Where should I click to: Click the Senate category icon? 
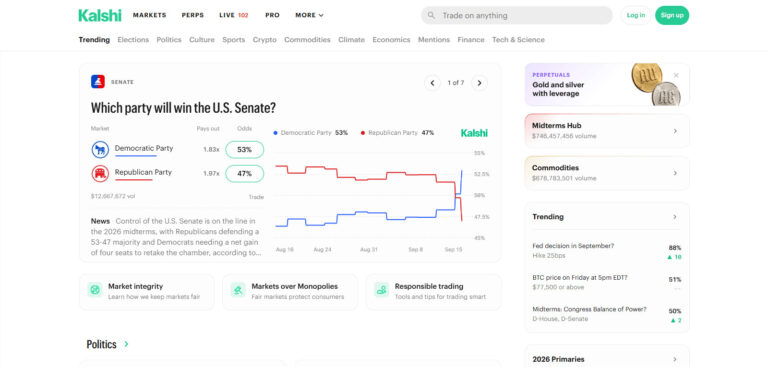(98, 82)
